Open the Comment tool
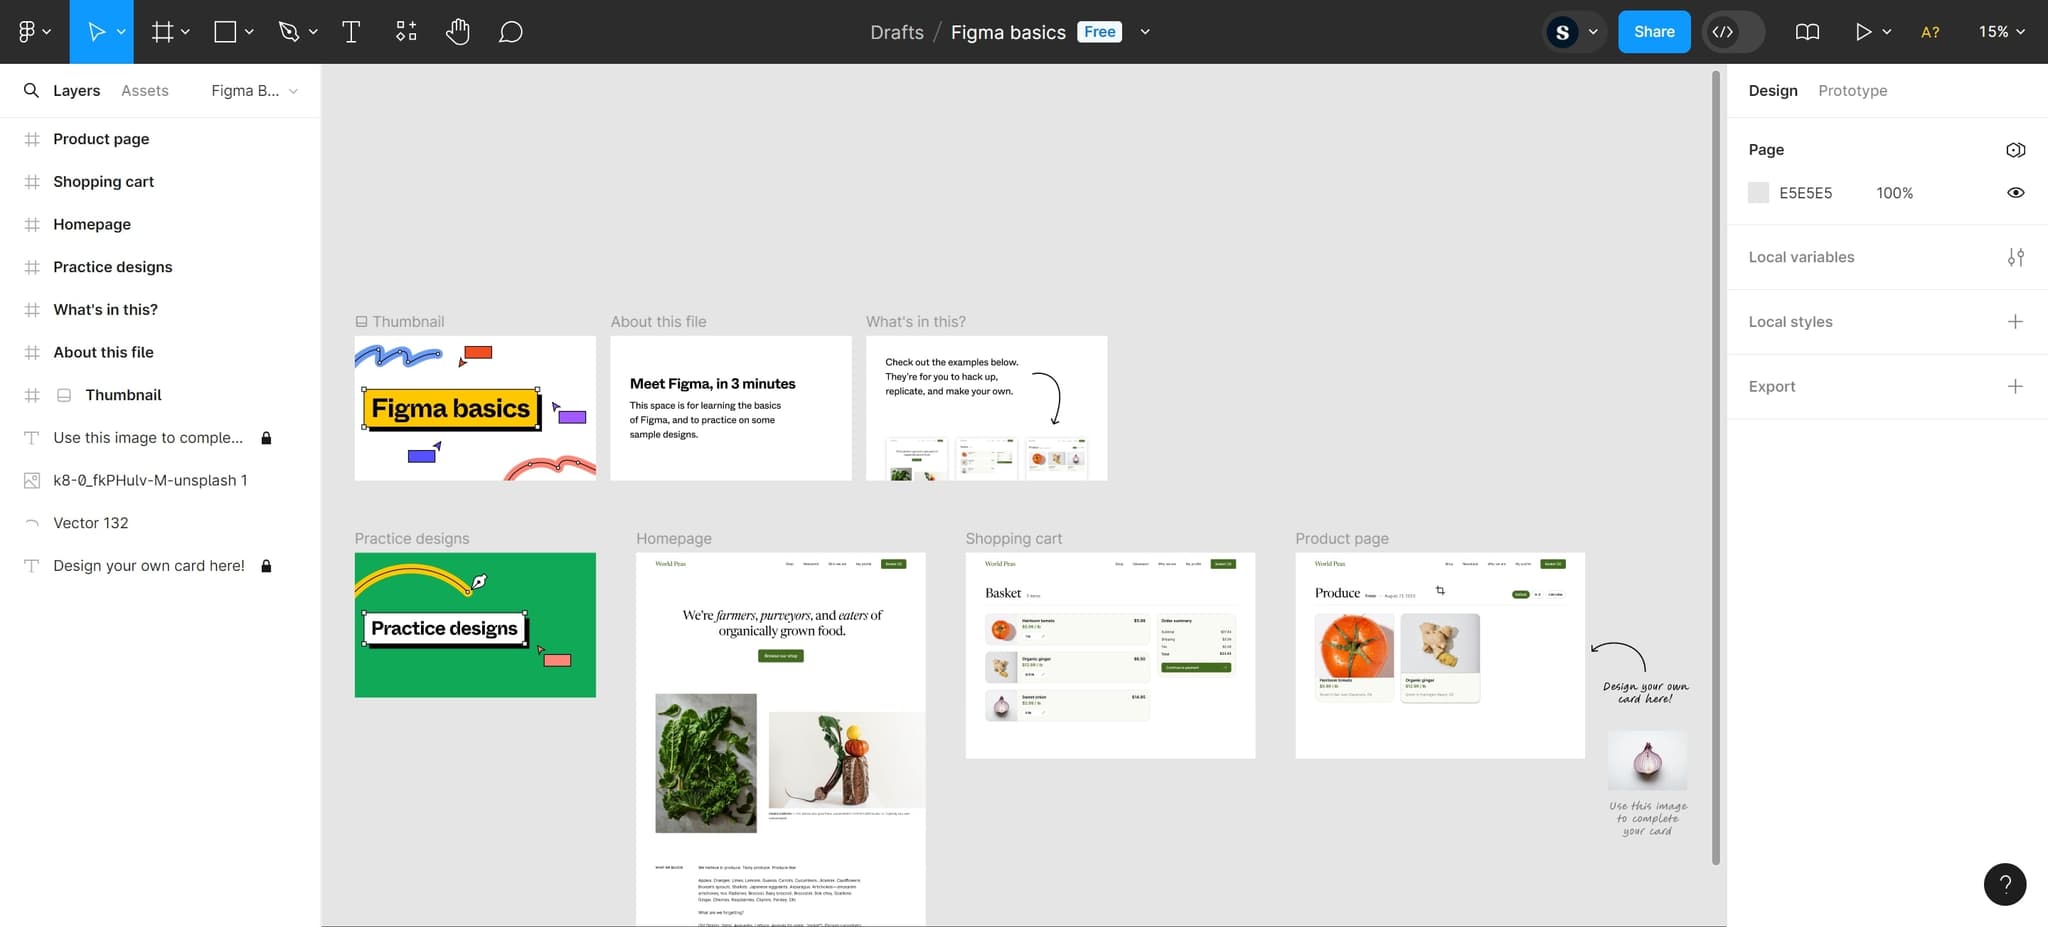This screenshot has width=2048, height=927. point(510,31)
